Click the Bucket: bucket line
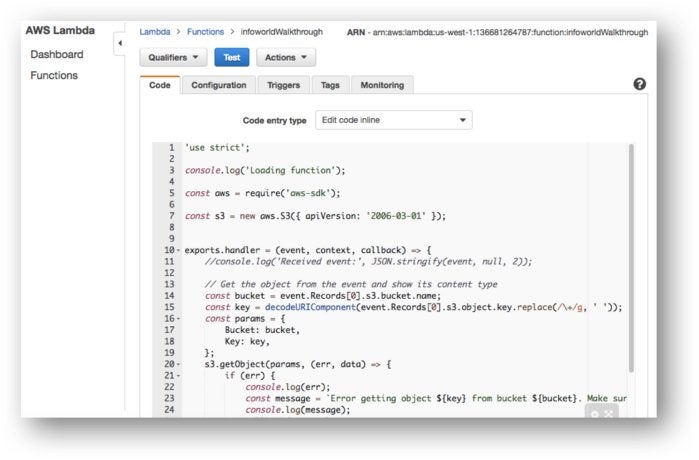This screenshot has height=460, width=699. point(262,330)
